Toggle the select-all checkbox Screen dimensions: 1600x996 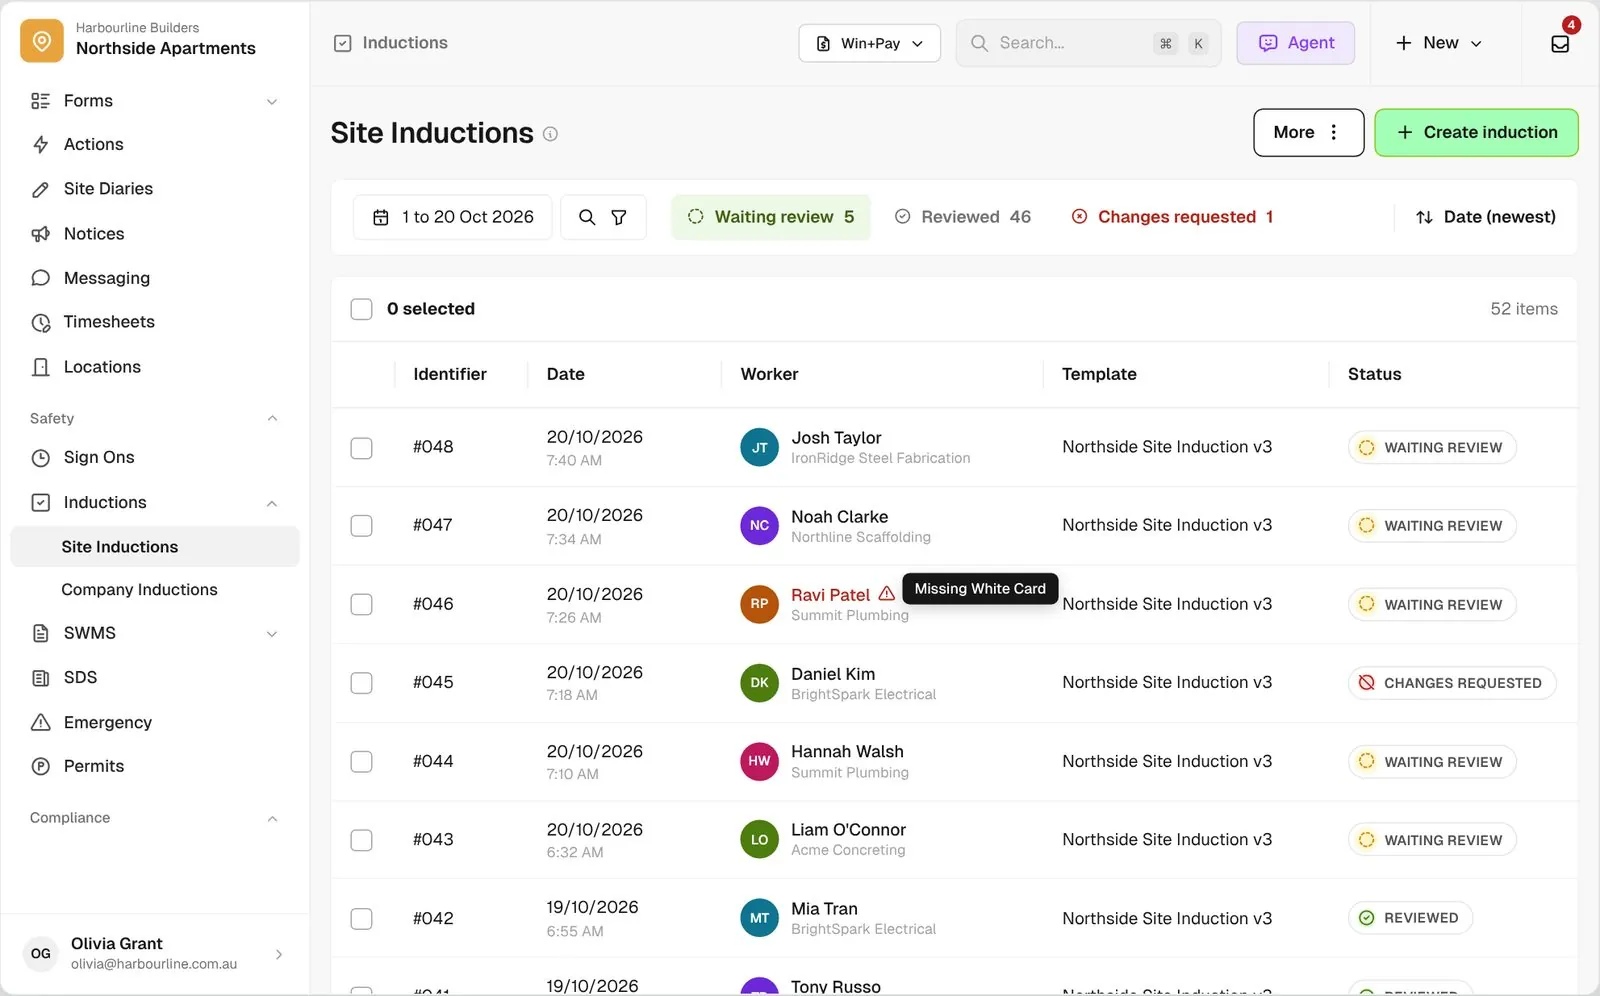pyautogui.click(x=361, y=309)
